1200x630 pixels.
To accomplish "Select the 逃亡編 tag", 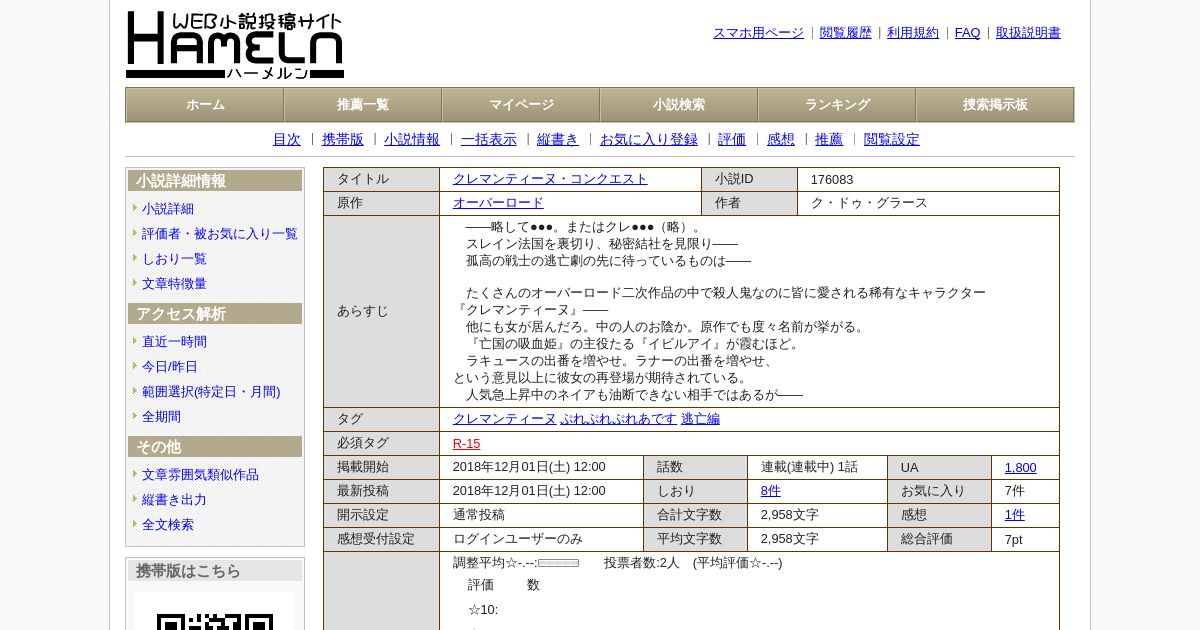I will coord(700,419).
